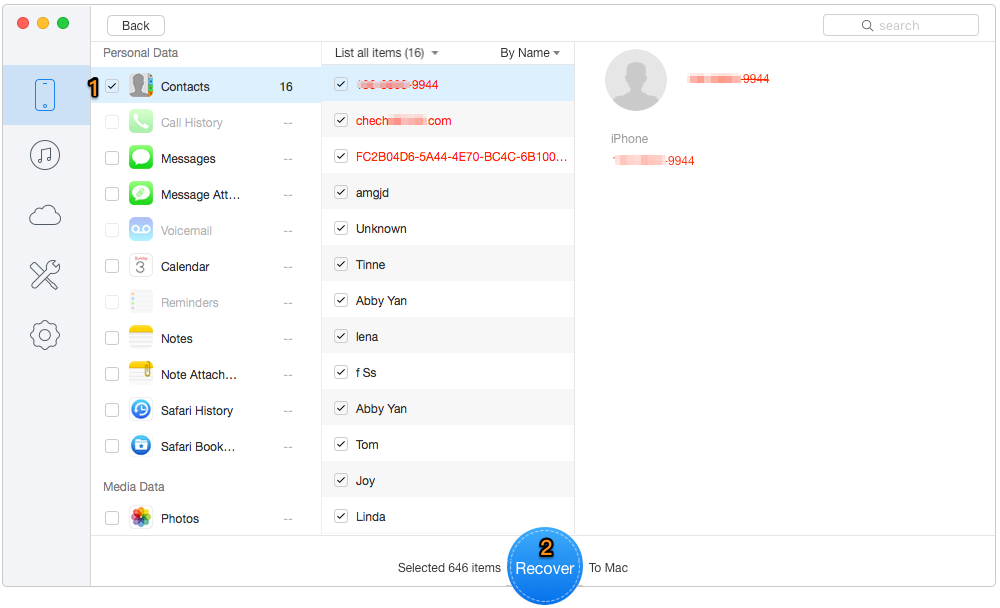Open the By Name sort dropdown
The image size is (1000, 608).
(x=530, y=53)
